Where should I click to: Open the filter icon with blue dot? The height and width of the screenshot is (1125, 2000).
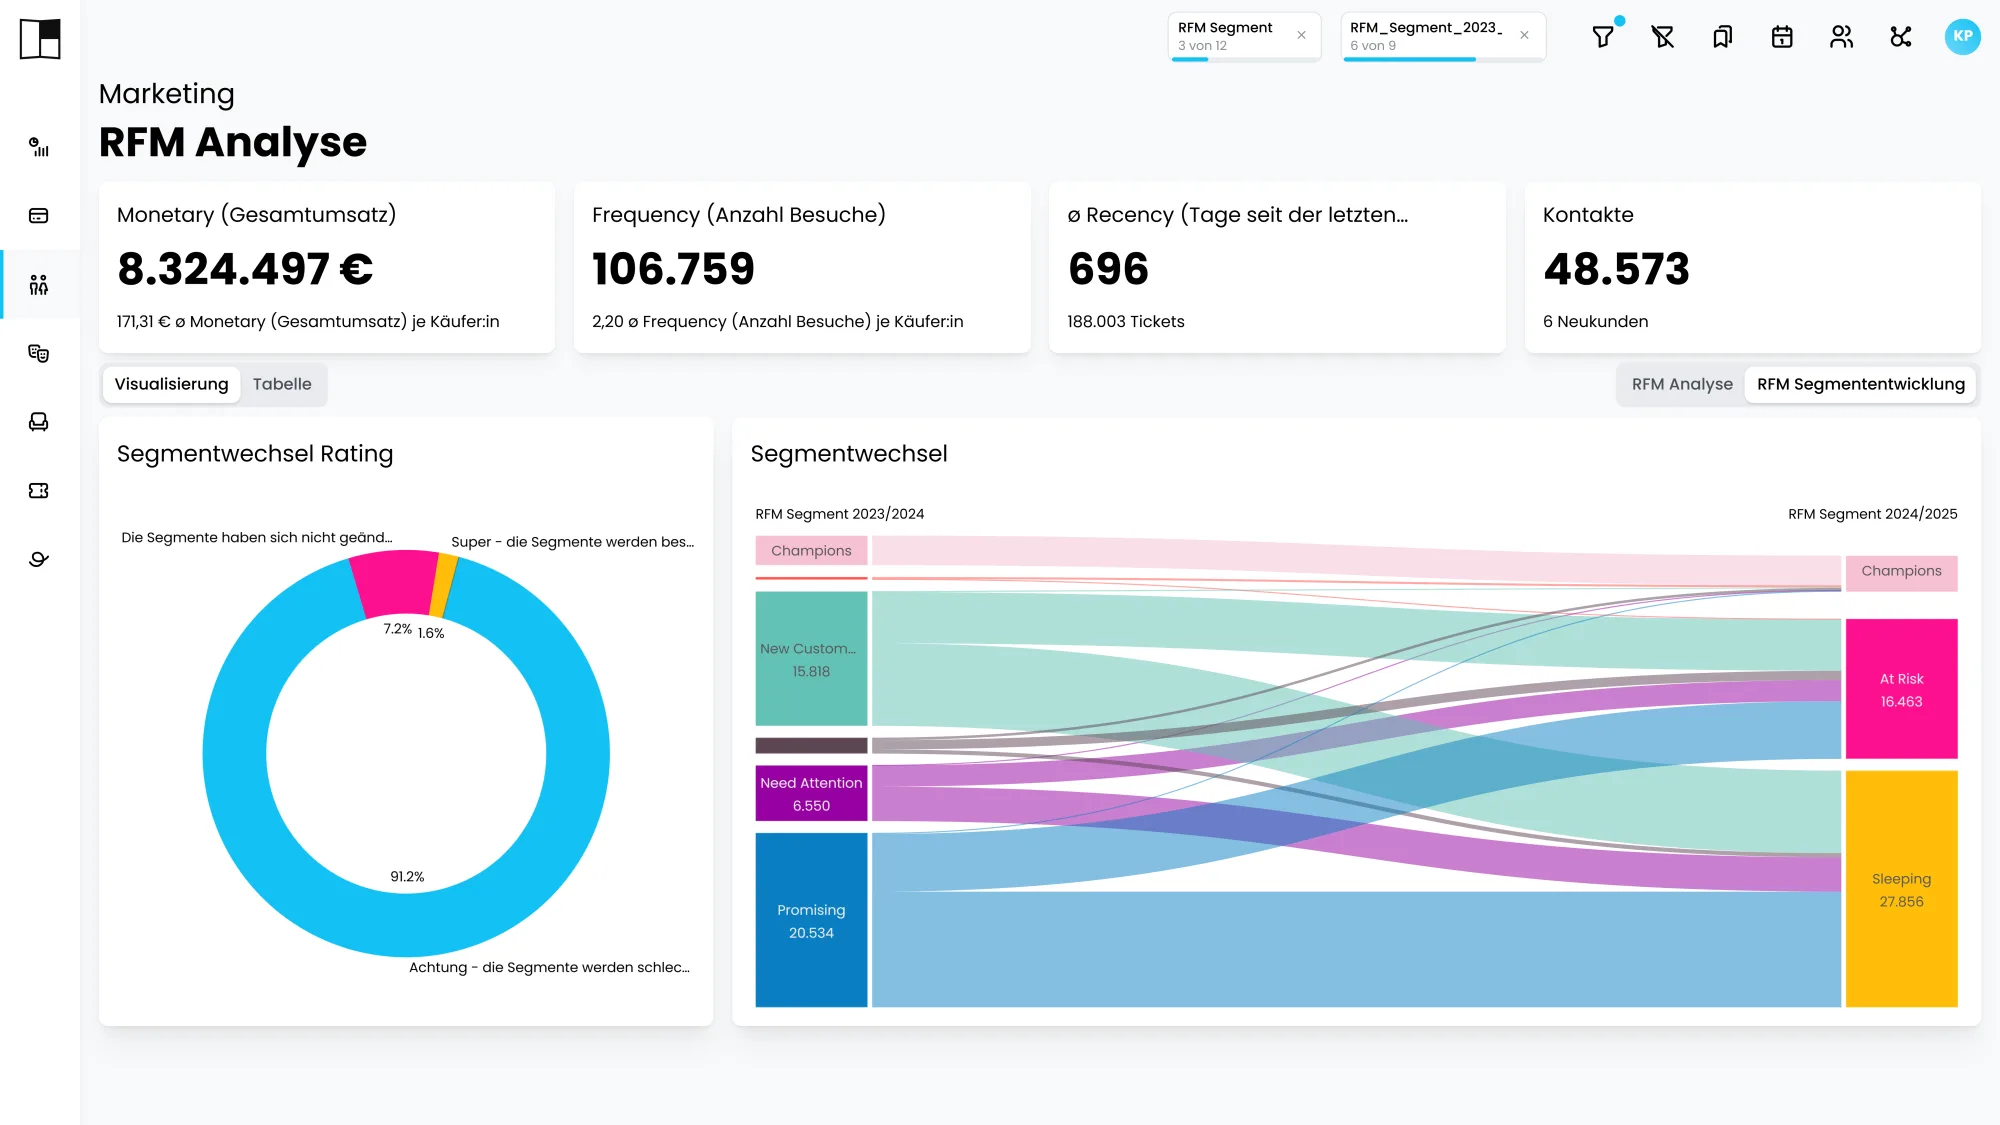click(1603, 37)
